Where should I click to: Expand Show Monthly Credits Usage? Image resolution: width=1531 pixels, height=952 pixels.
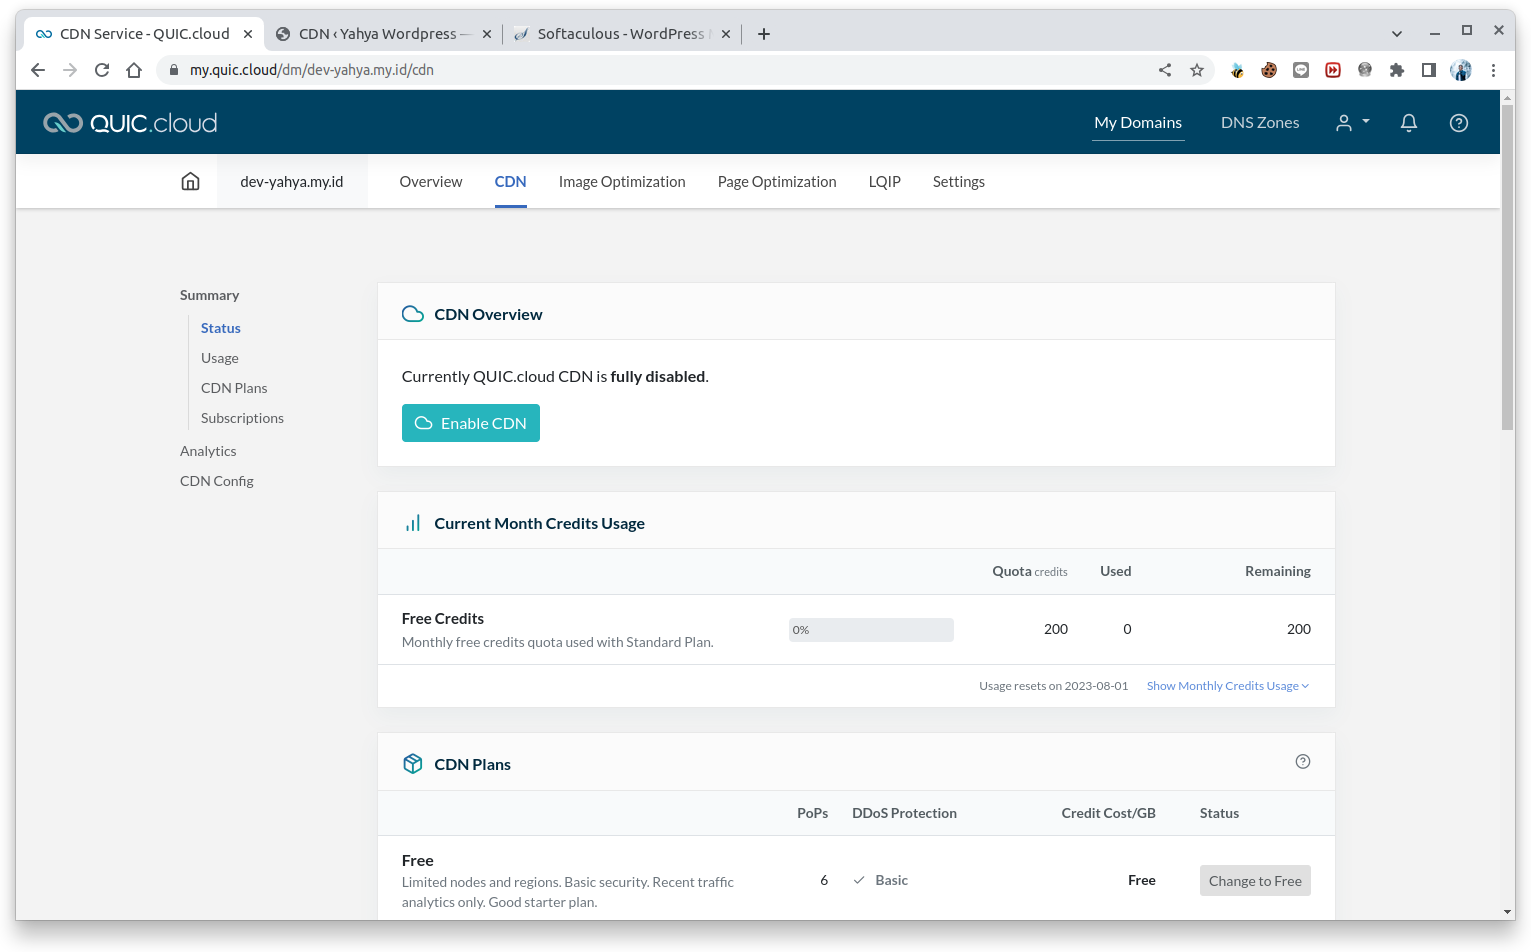coord(1226,685)
